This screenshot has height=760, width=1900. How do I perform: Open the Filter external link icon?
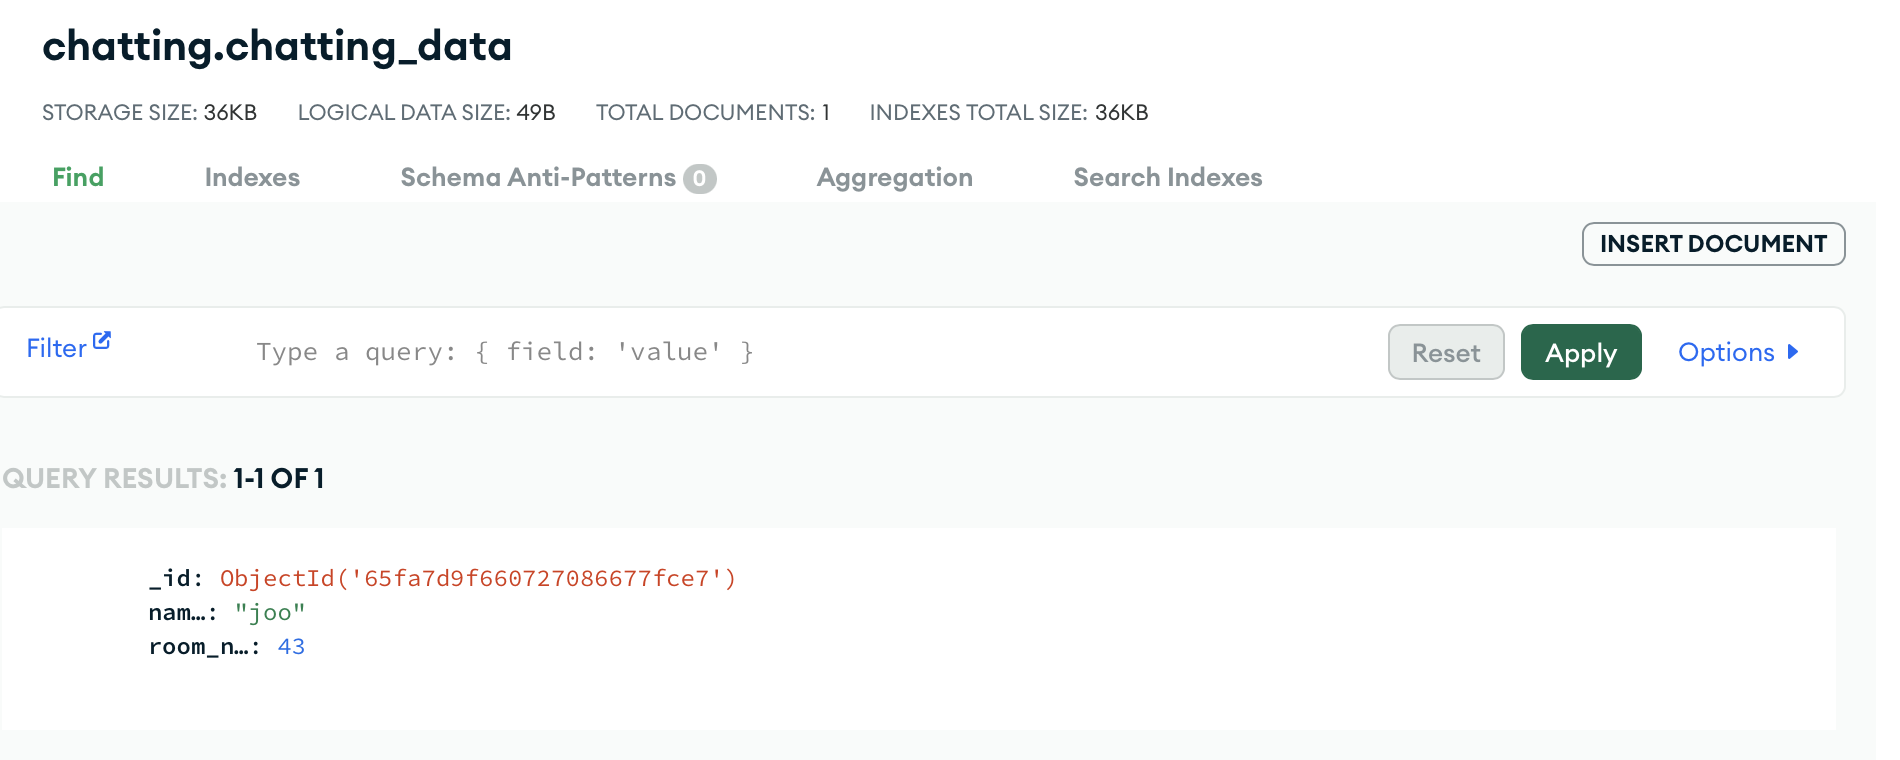tap(102, 341)
